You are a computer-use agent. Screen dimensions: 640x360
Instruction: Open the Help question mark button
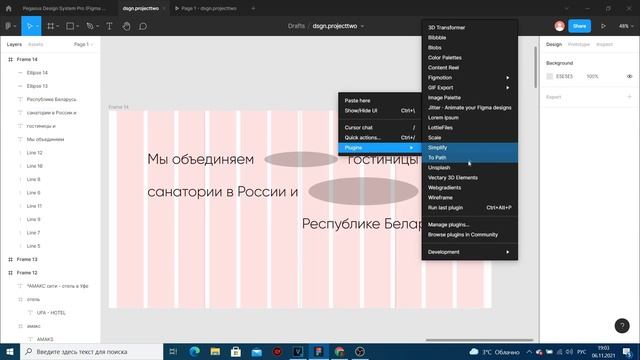point(622,326)
